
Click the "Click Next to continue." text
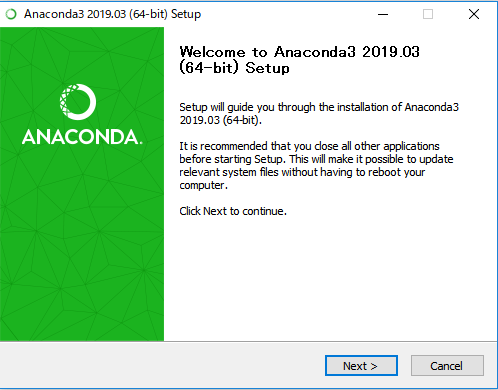point(233,211)
